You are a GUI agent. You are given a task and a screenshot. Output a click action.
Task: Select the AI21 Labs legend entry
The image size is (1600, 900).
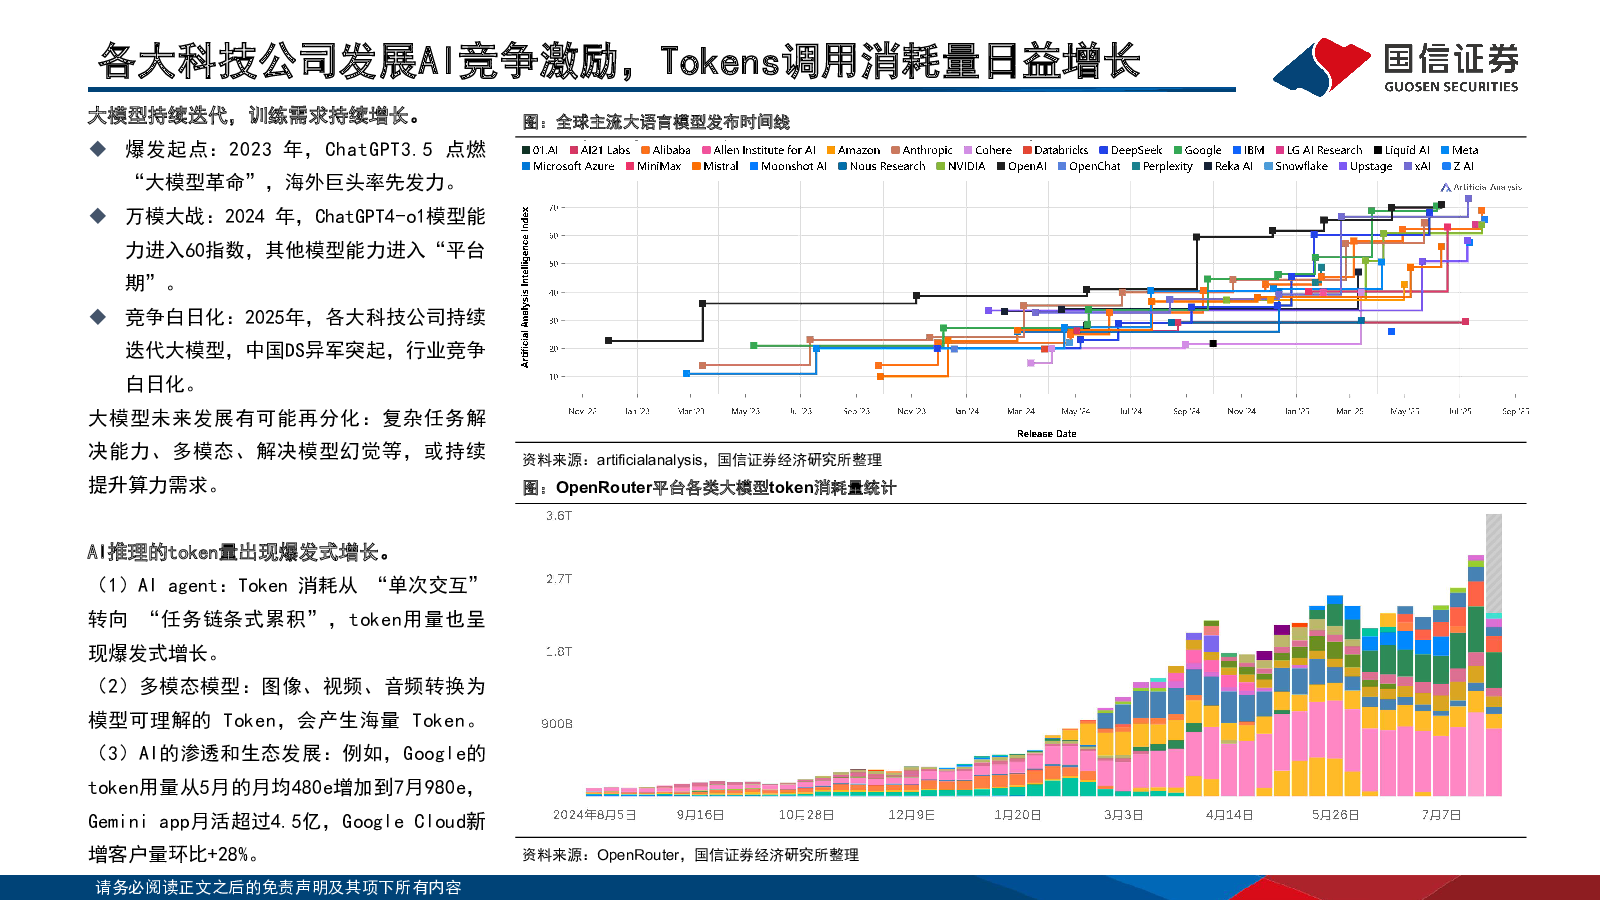pos(600,150)
